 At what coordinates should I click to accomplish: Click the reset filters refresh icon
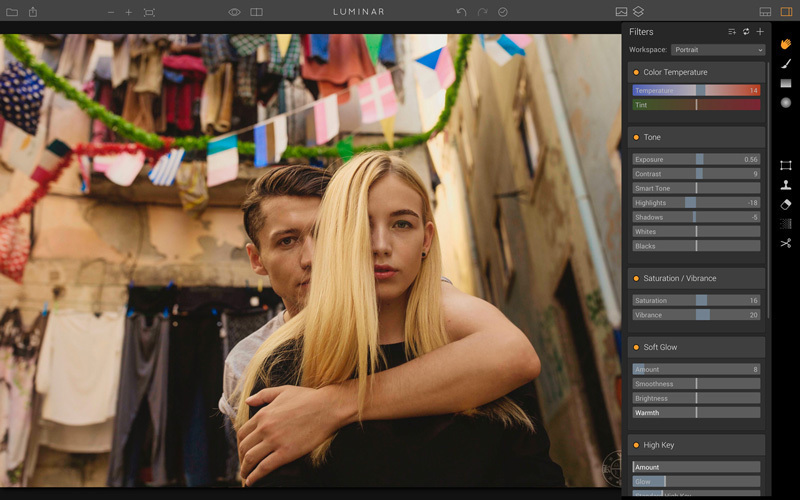[746, 32]
